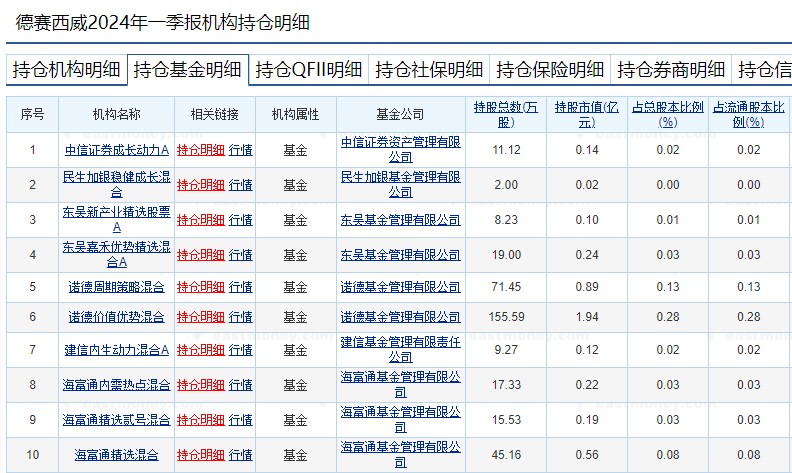View 持仓明细 for 海富通精选混合 in row 10

tap(200, 456)
